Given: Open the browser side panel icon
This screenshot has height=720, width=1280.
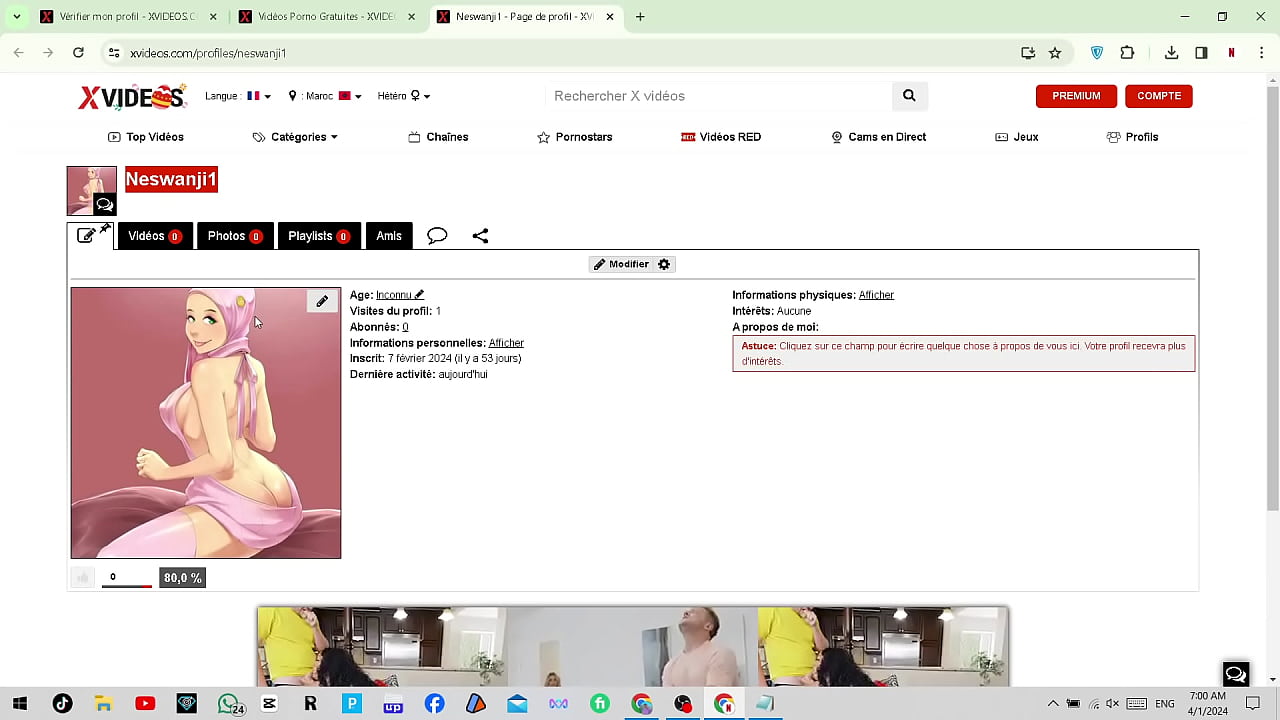Looking at the screenshot, I should pos(1201,53).
